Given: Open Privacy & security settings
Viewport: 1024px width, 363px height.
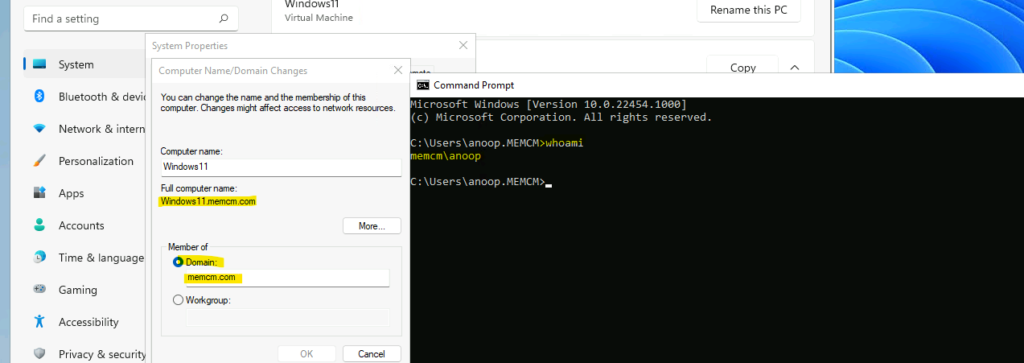Looking at the screenshot, I should [85, 354].
